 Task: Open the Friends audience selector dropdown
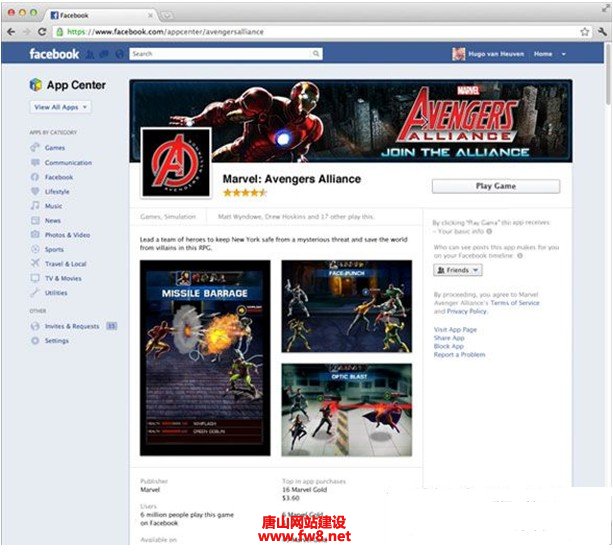pyautogui.click(x=458, y=270)
